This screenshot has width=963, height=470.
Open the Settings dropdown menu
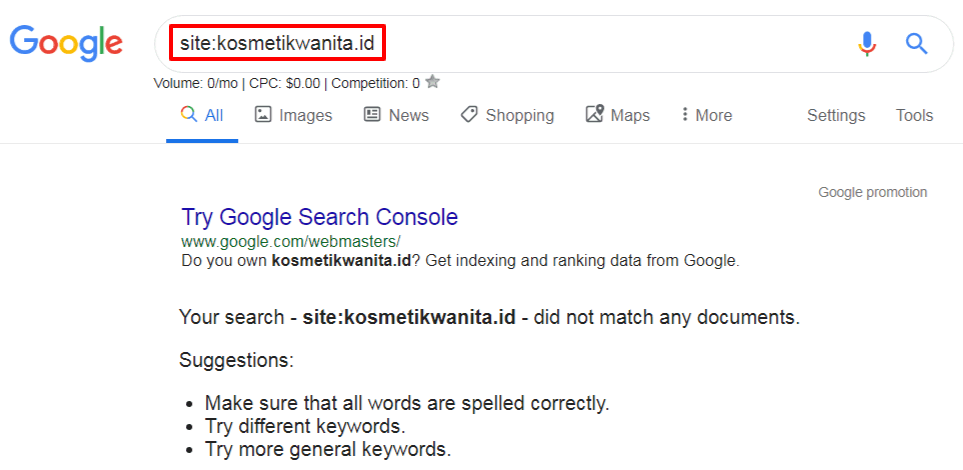[x=836, y=115]
